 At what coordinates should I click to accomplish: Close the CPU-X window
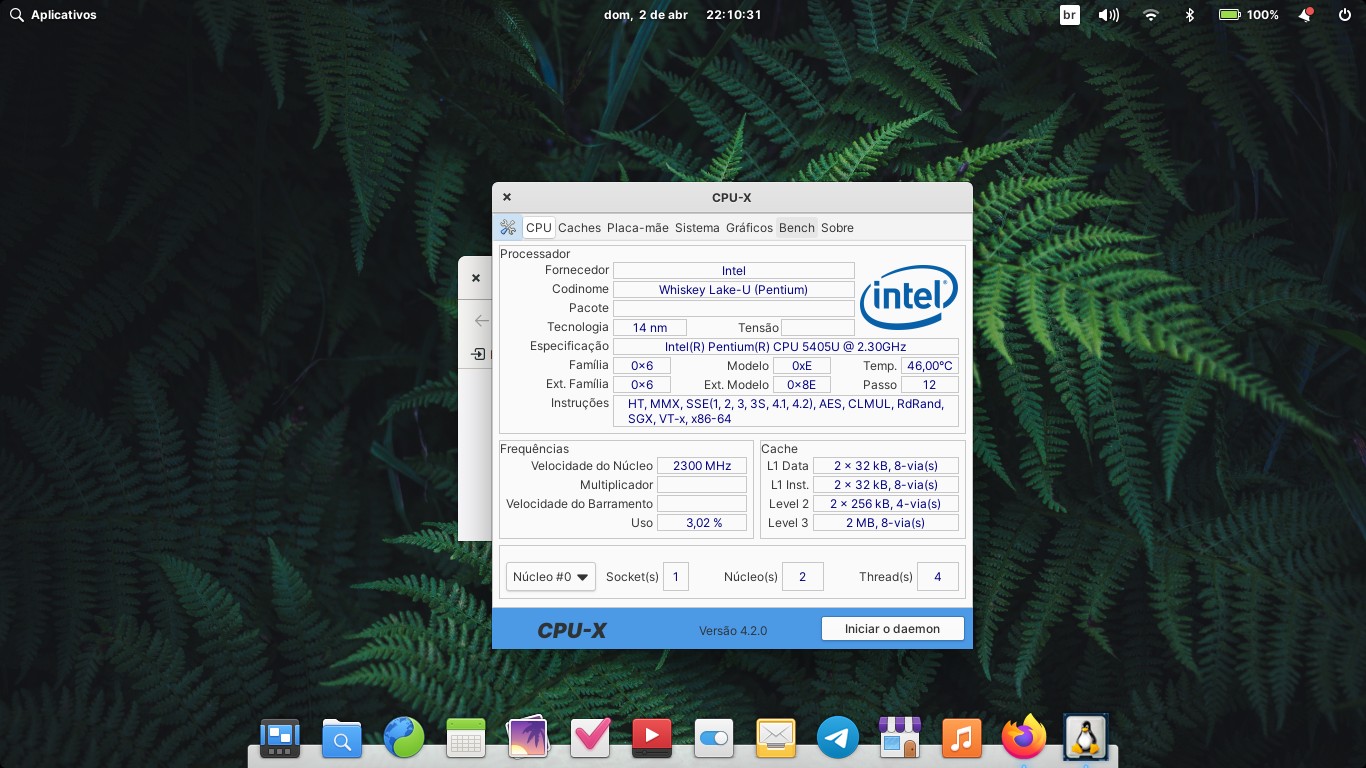(x=507, y=197)
